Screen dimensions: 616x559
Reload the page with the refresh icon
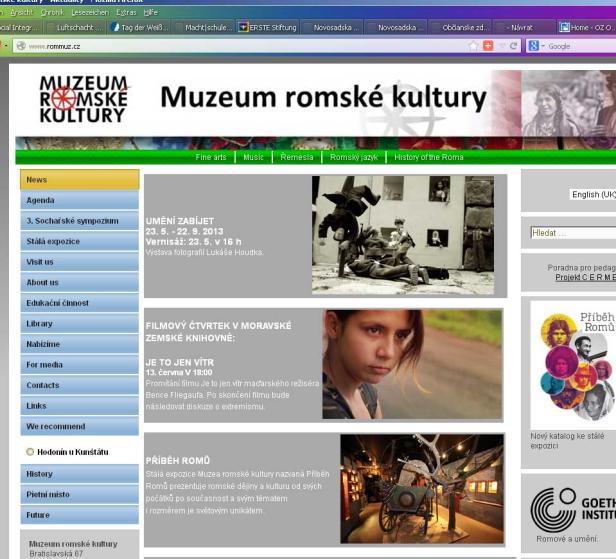click(513, 46)
